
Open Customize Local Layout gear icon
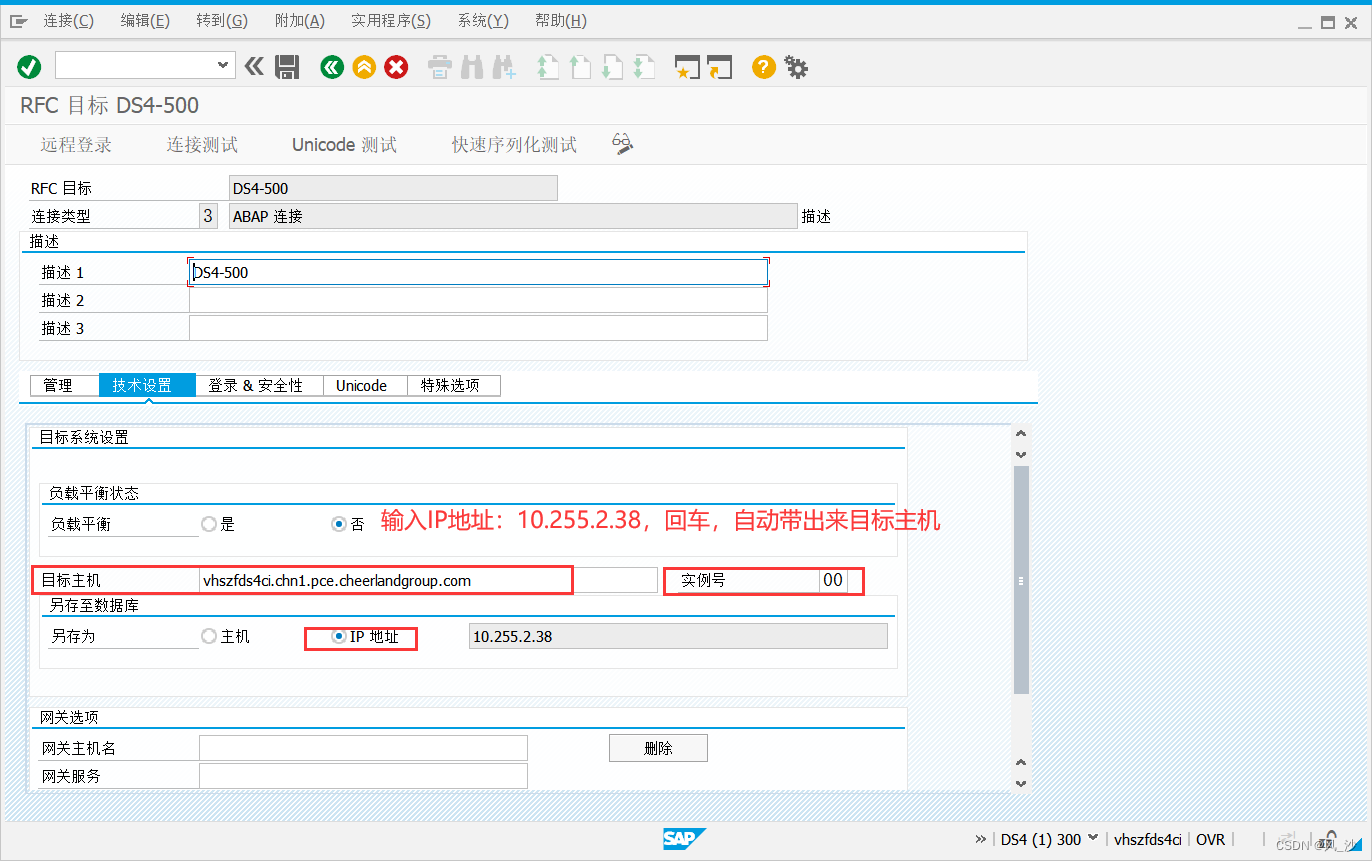(x=796, y=67)
